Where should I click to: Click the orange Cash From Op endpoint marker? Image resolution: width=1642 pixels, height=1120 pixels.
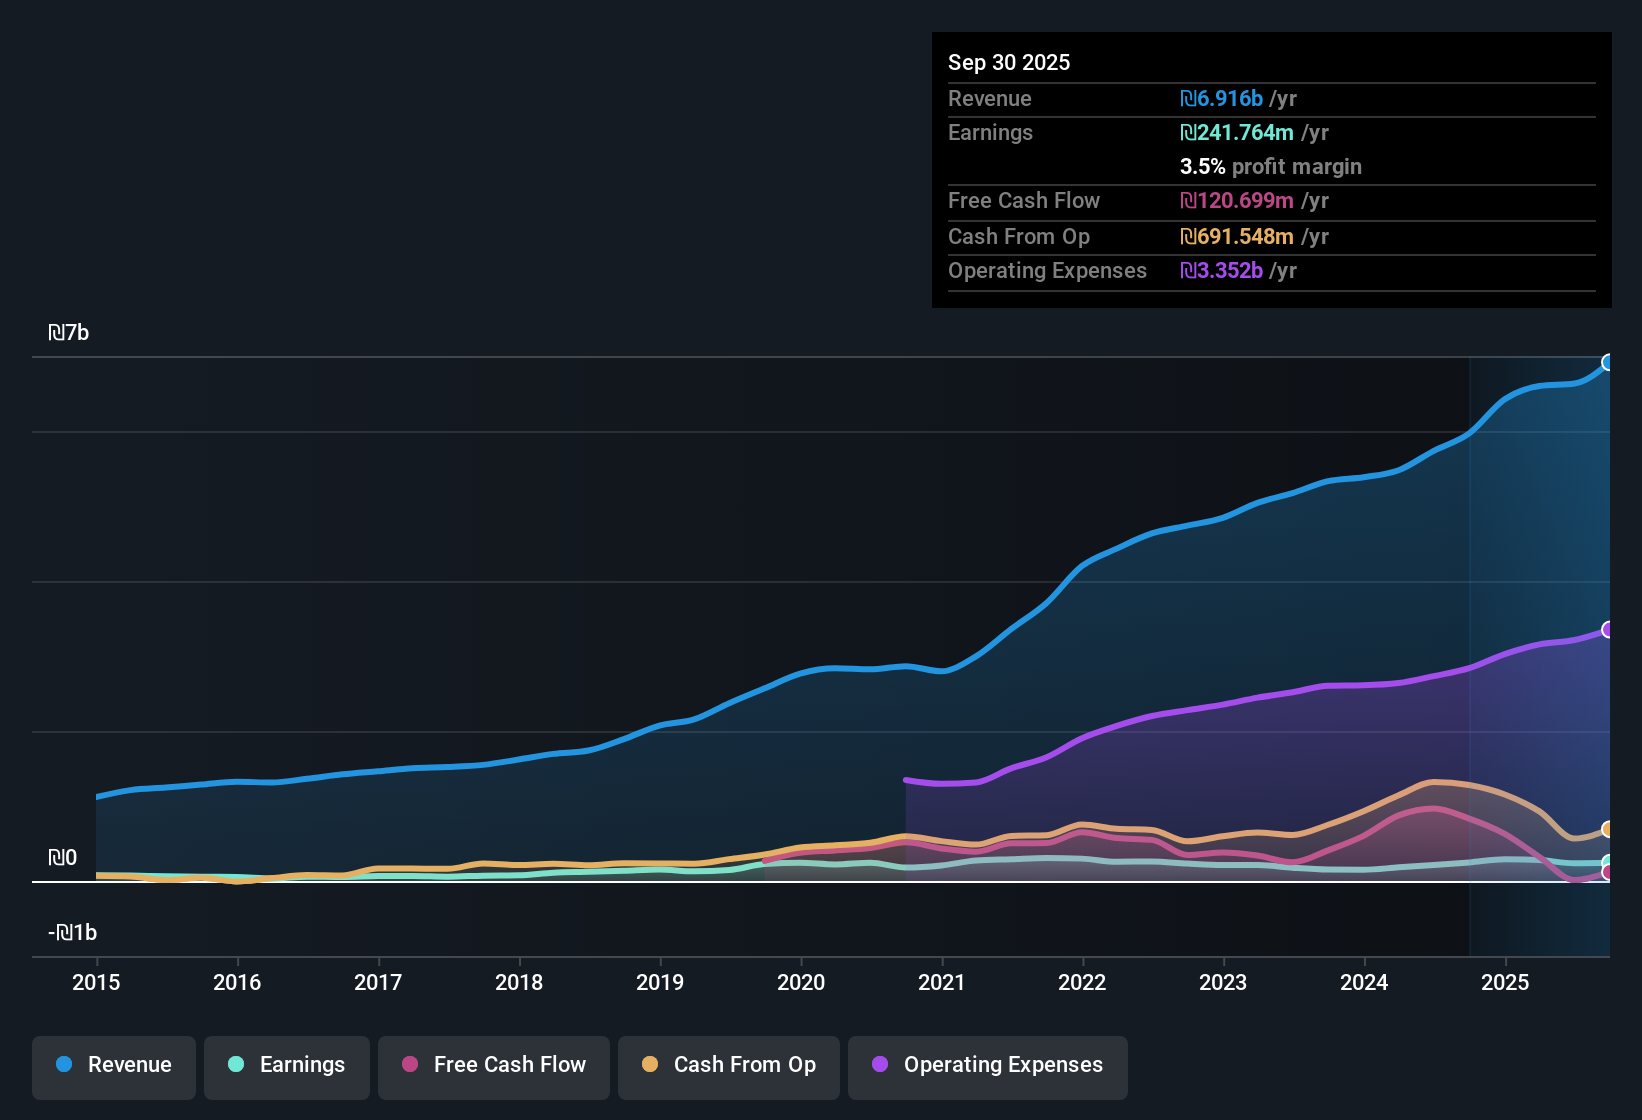pos(1608,828)
